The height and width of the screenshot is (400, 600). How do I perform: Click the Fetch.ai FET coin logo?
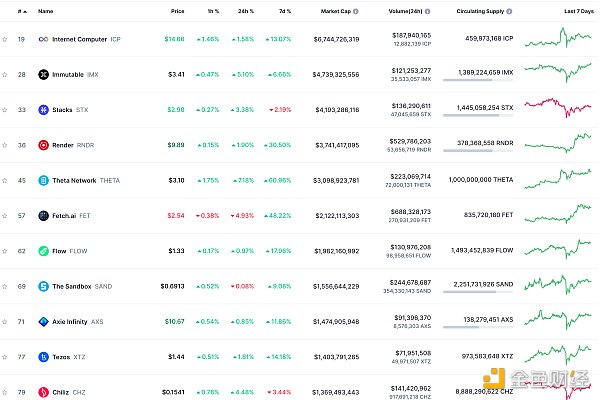pyautogui.click(x=42, y=215)
